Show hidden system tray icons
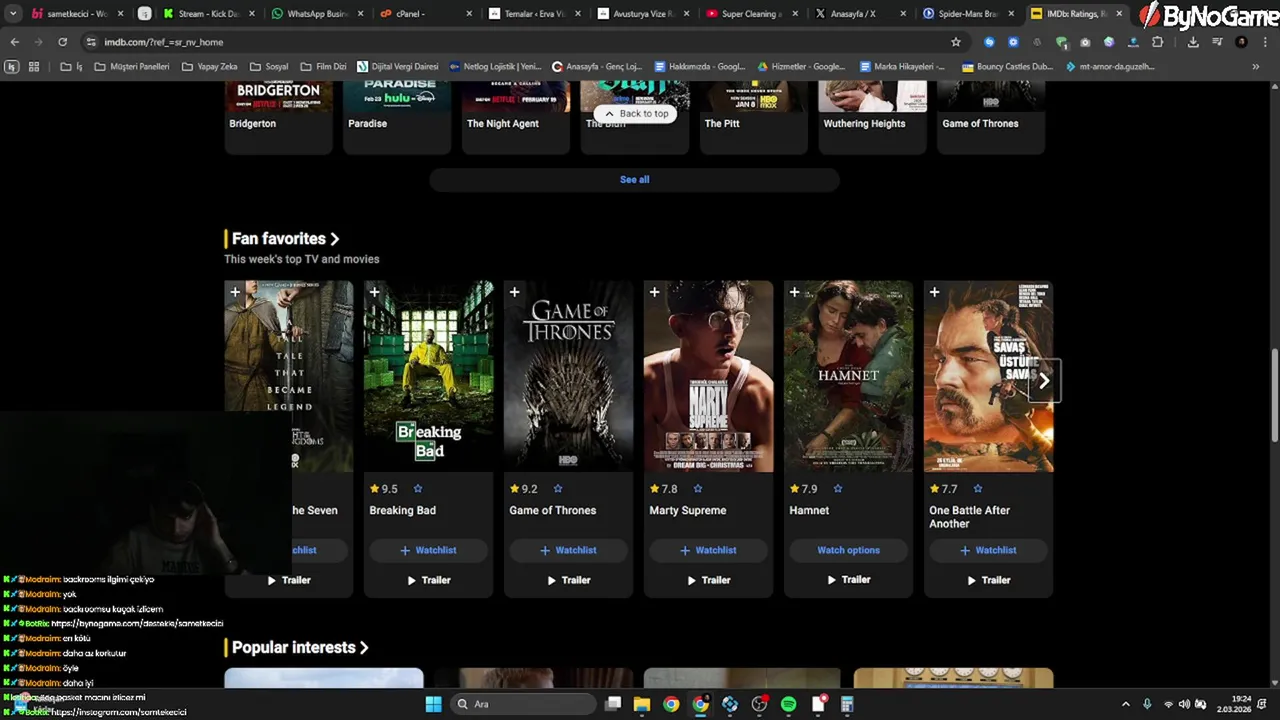The height and width of the screenshot is (720, 1280). pyautogui.click(x=1125, y=704)
